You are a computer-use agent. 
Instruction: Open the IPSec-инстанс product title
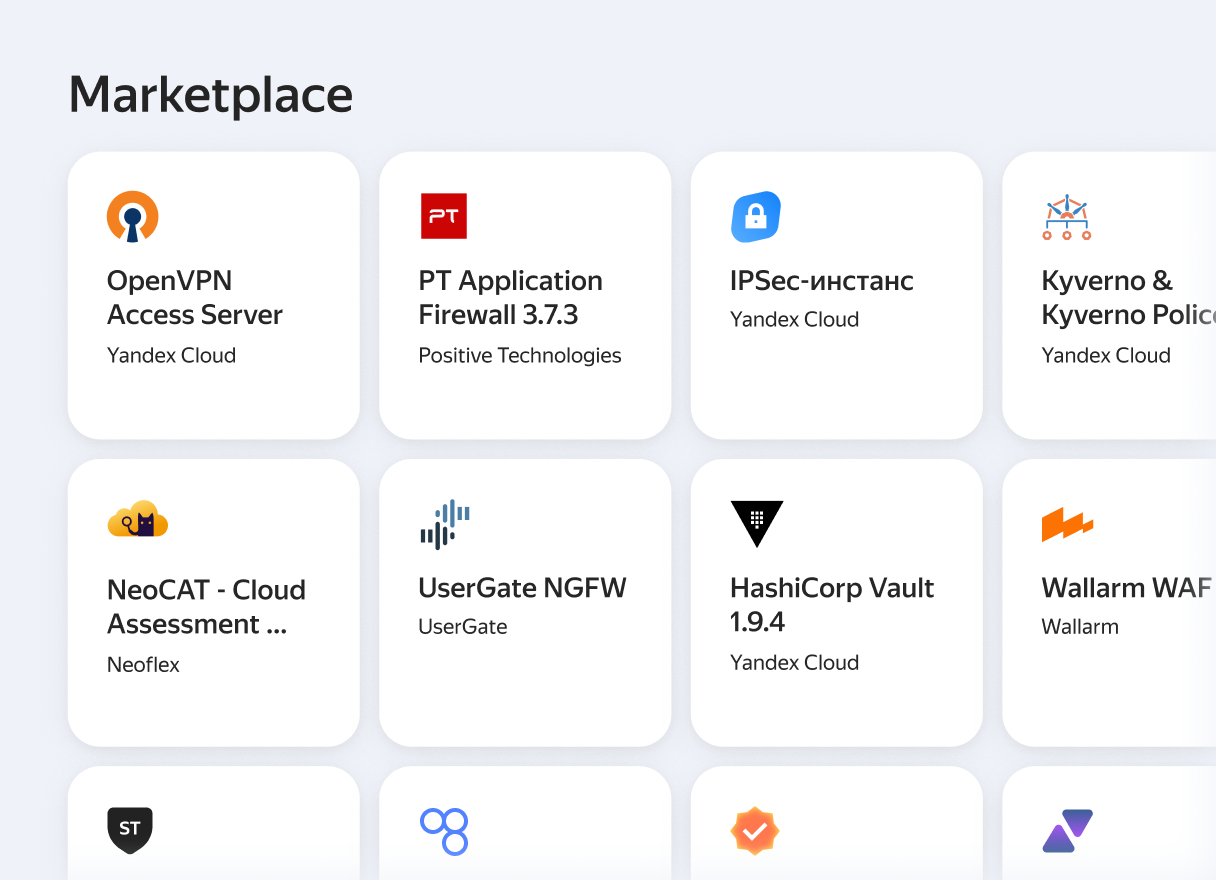822,281
